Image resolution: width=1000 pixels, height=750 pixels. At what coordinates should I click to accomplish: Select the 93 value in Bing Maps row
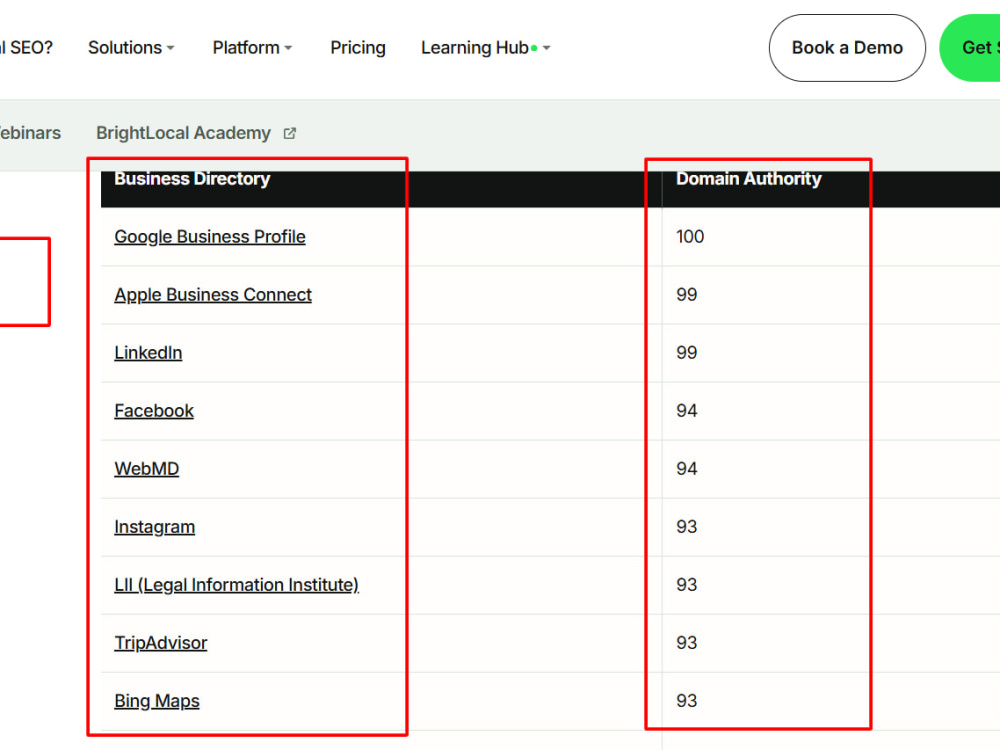point(687,701)
